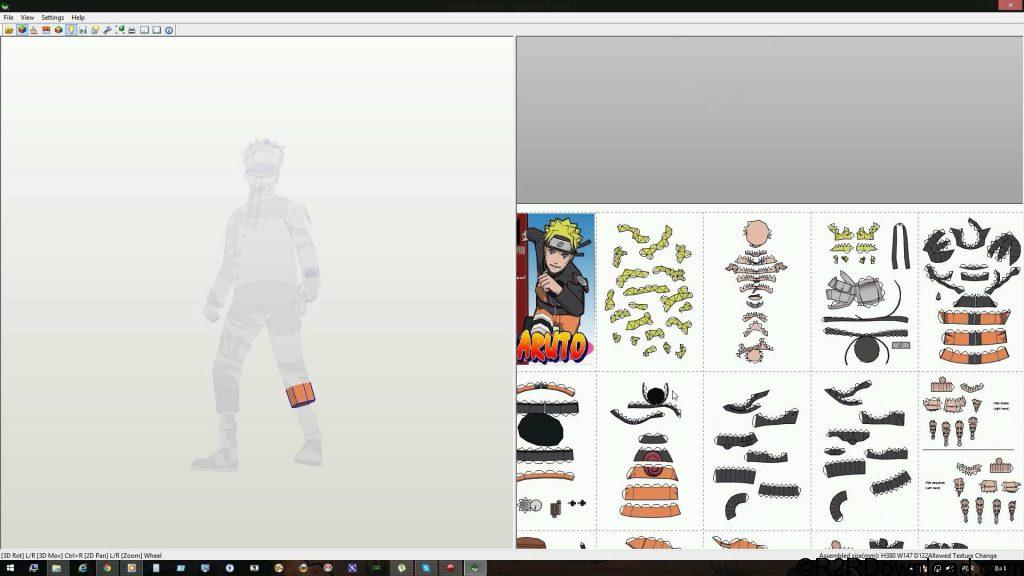The width and height of the screenshot is (1024, 576).
Task: Click the About info icon on toolbar
Action: (169, 30)
